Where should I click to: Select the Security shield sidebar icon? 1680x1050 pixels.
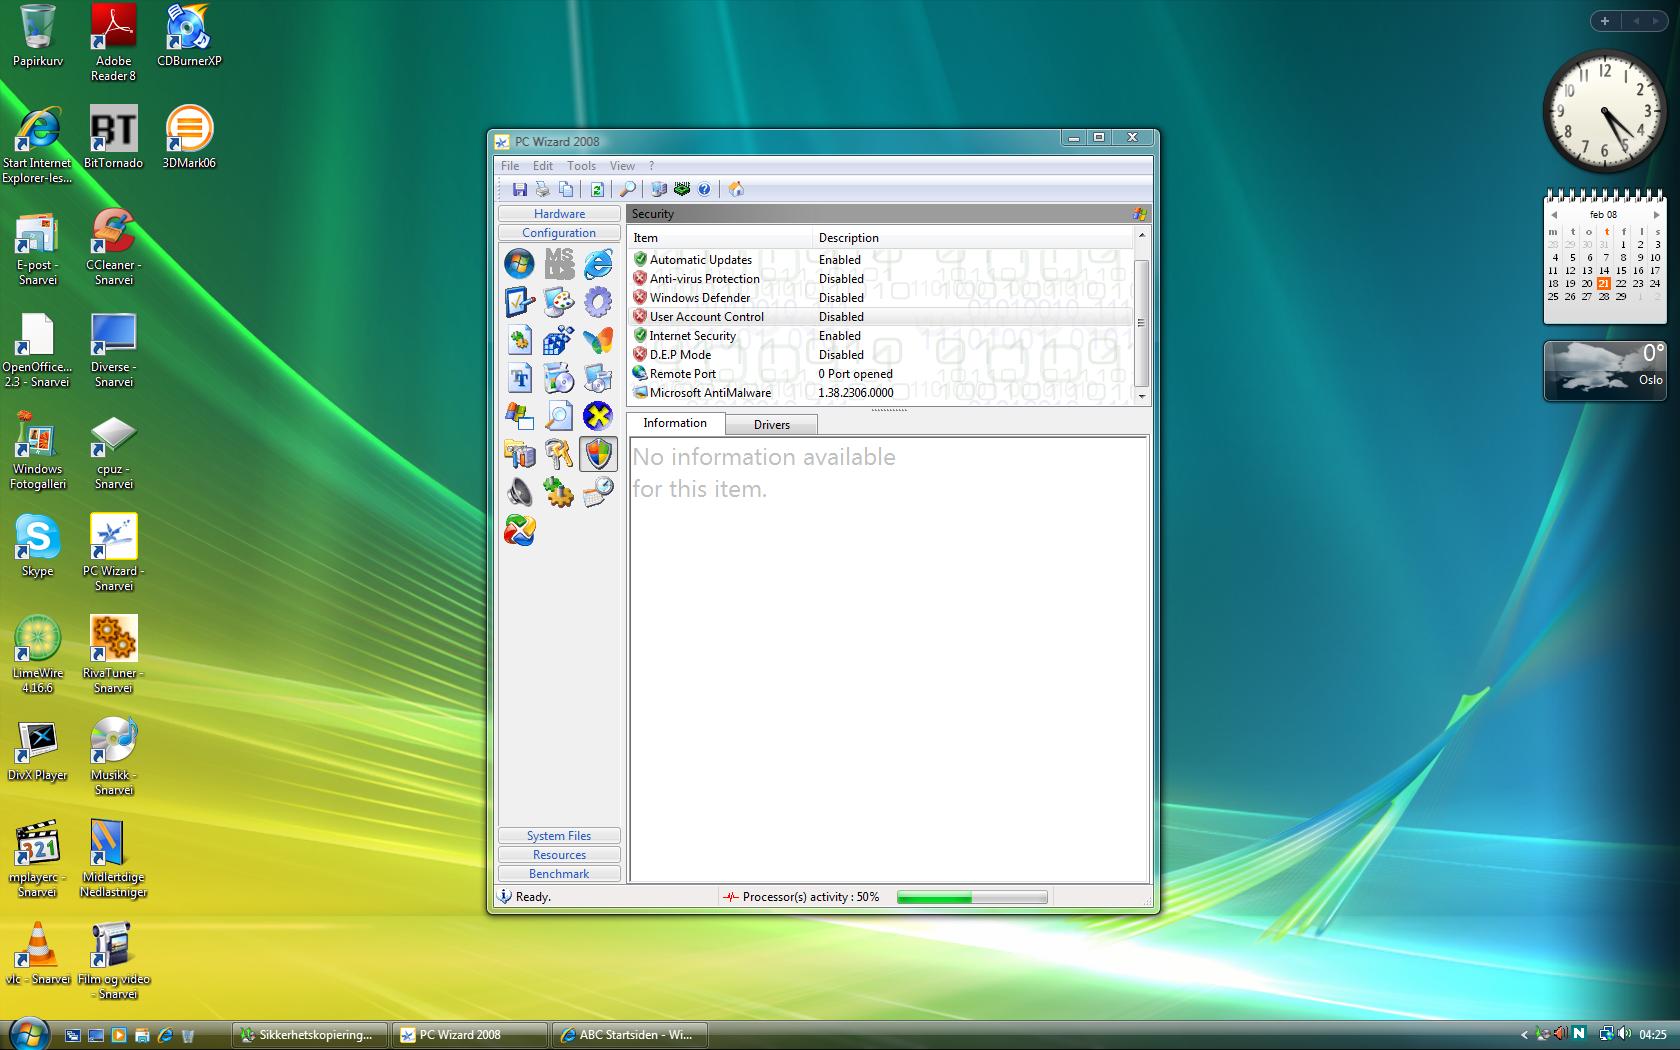coord(598,455)
